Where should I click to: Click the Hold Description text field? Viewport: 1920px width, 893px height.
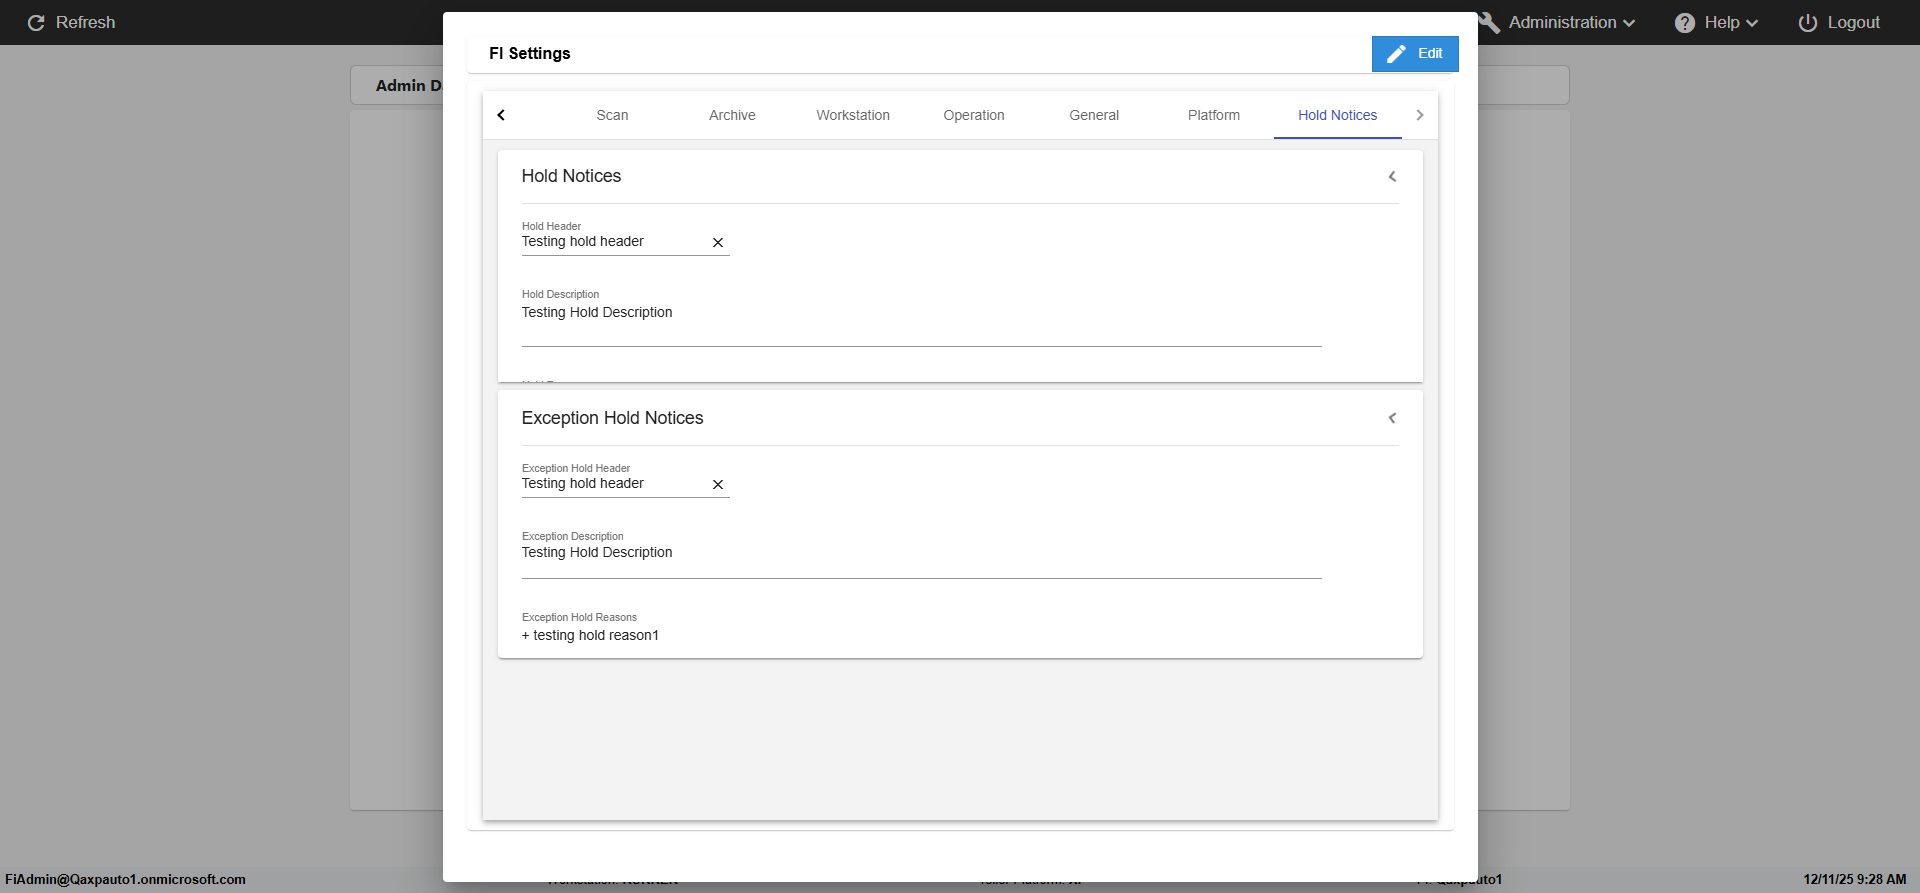pos(920,320)
